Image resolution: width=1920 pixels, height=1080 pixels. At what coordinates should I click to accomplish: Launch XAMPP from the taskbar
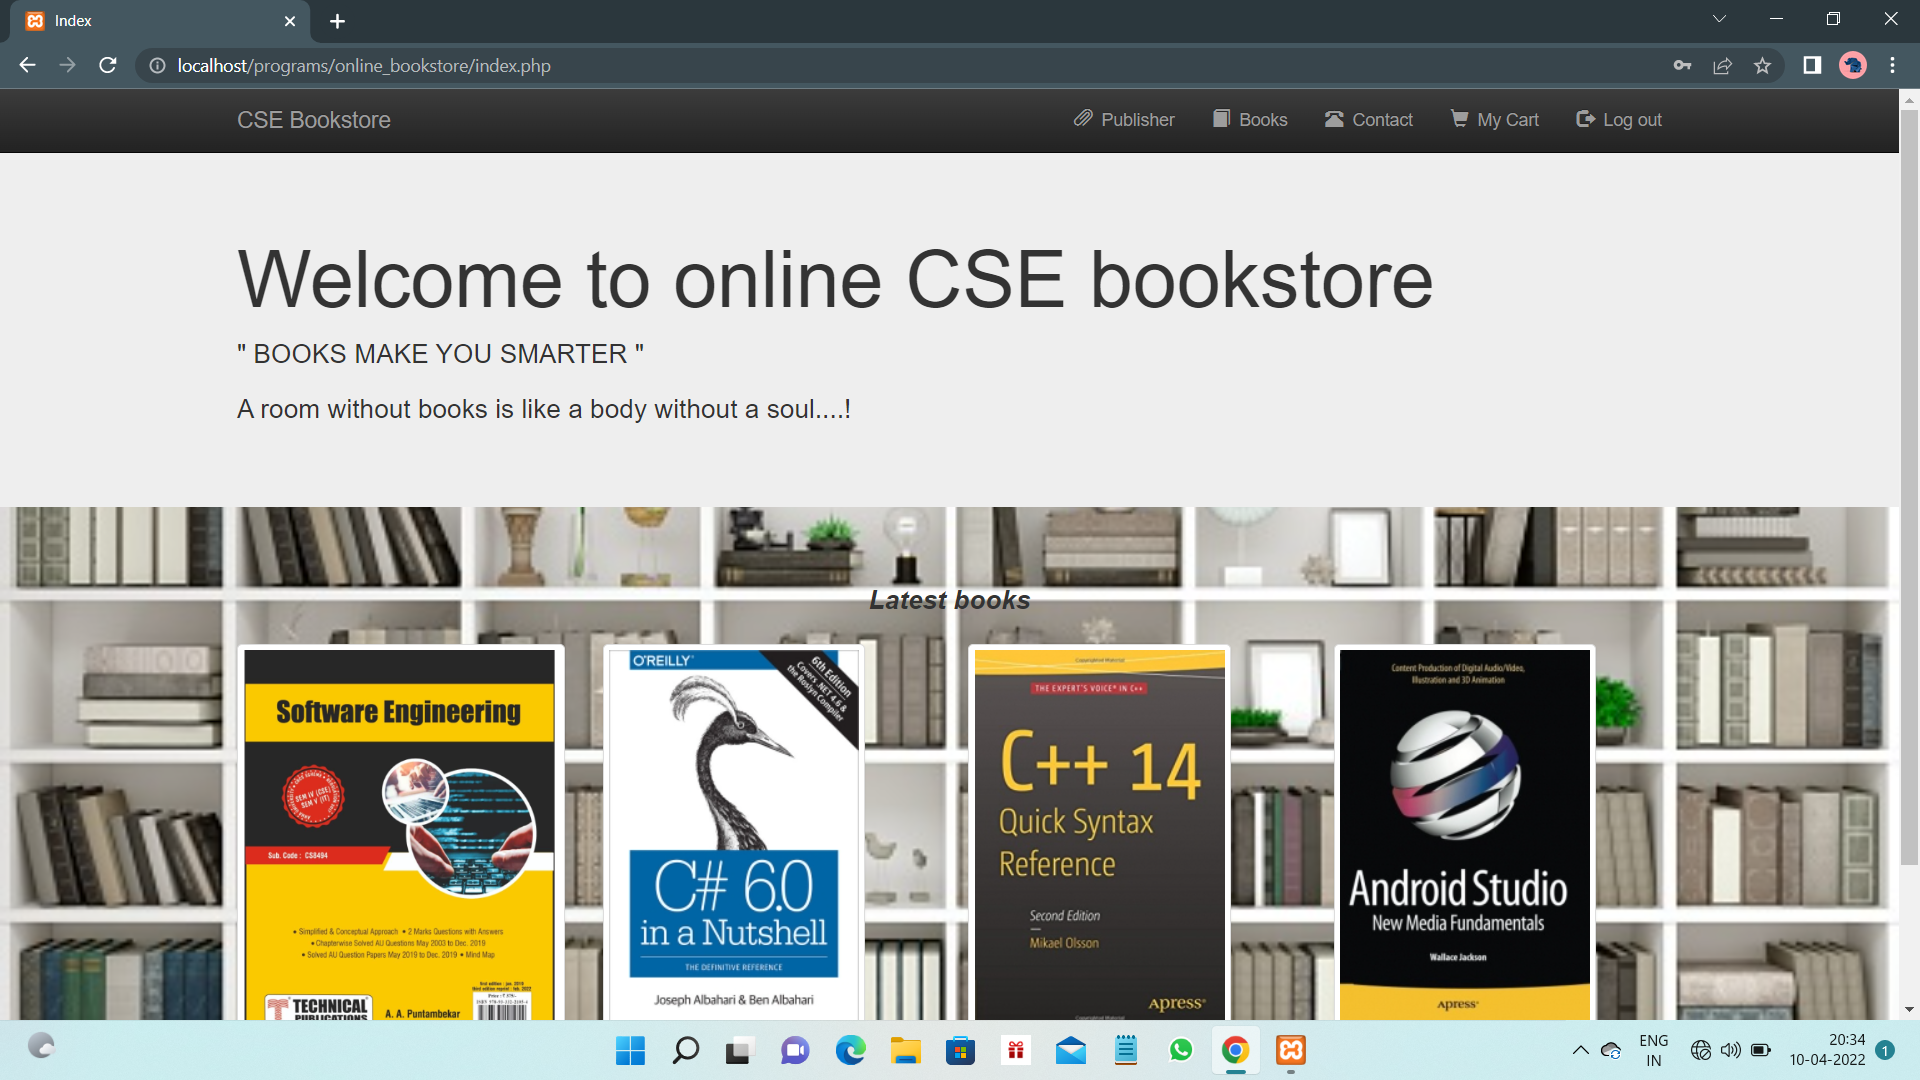tap(1290, 1051)
